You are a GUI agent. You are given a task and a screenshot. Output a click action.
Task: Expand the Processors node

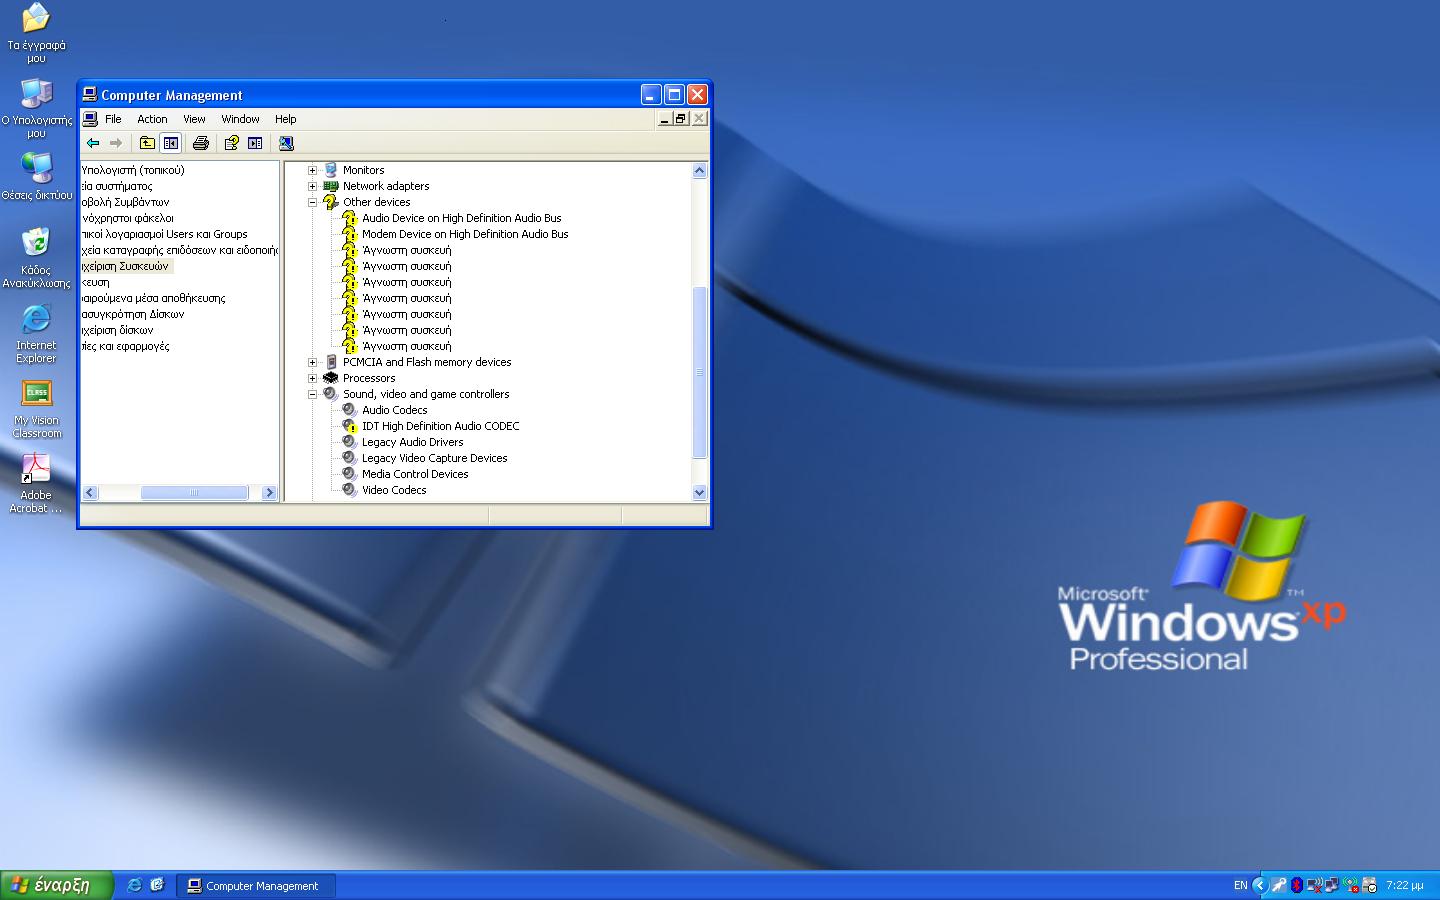pos(312,378)
